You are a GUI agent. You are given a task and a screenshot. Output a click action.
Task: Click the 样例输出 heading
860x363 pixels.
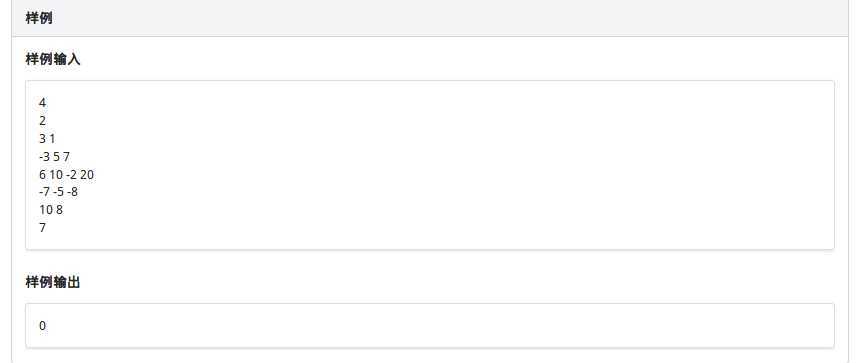[x=53, y=282]
